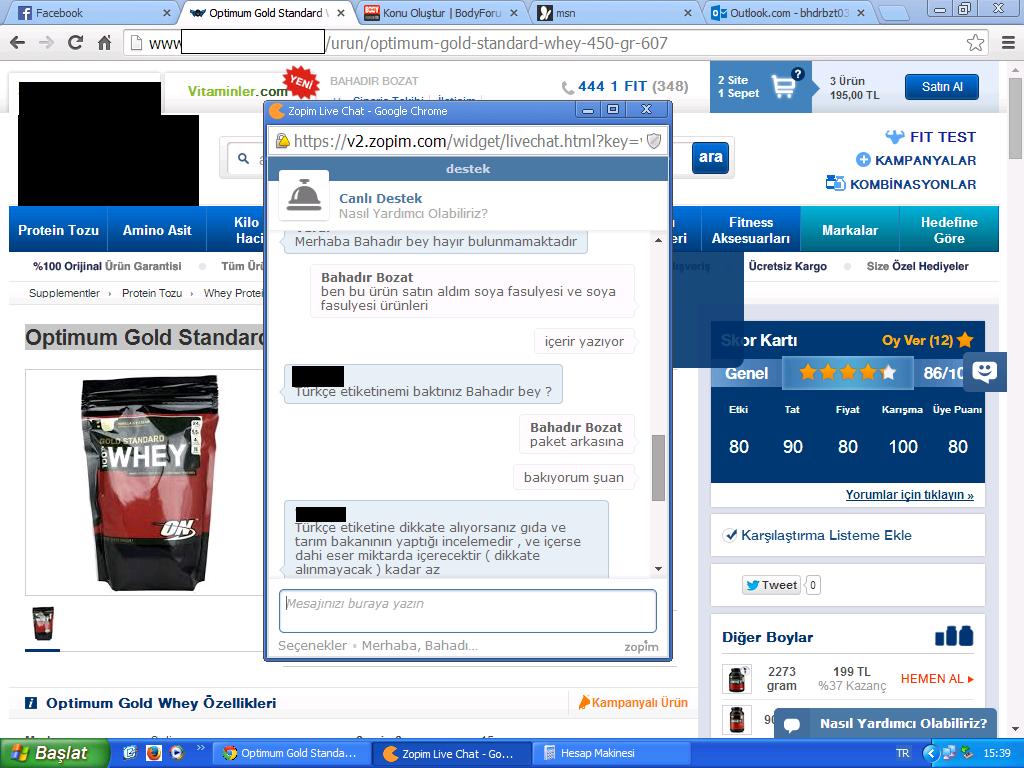
Task: Open Fitness Aksesuarları menu
Action: [x=751, y=230]
